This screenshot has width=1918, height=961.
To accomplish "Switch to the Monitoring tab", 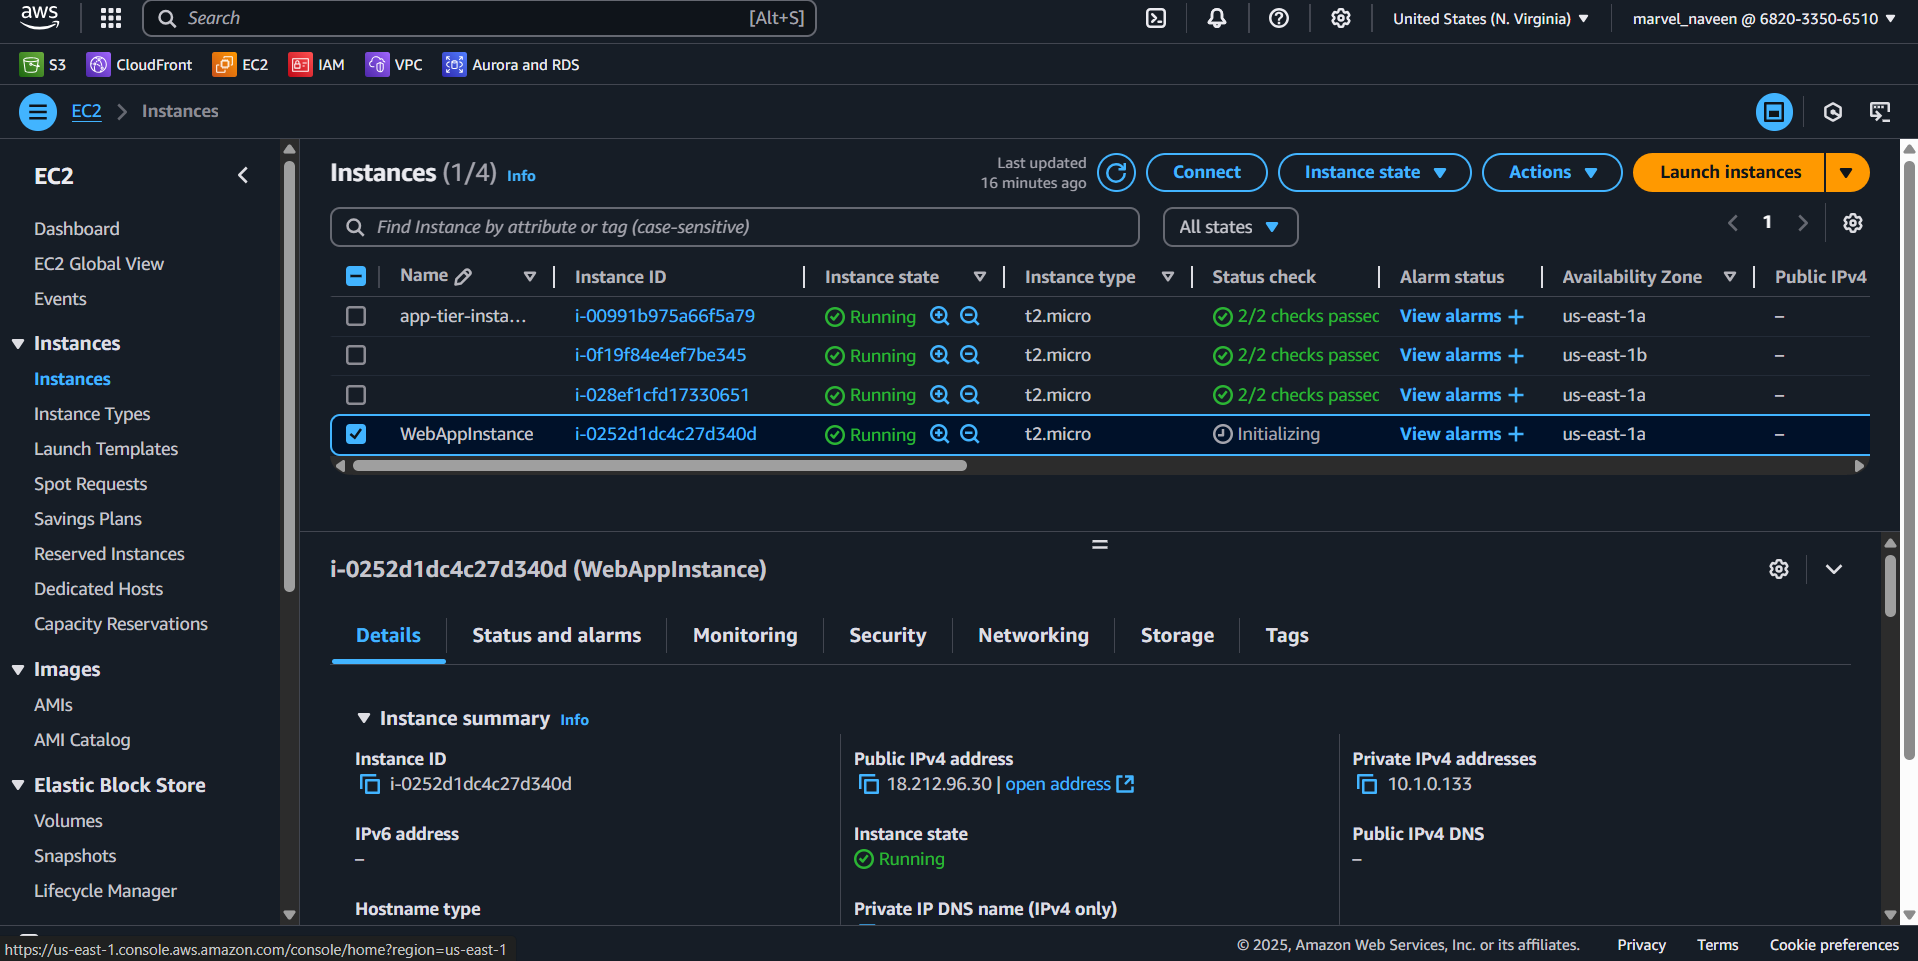I will coord(745,635).
